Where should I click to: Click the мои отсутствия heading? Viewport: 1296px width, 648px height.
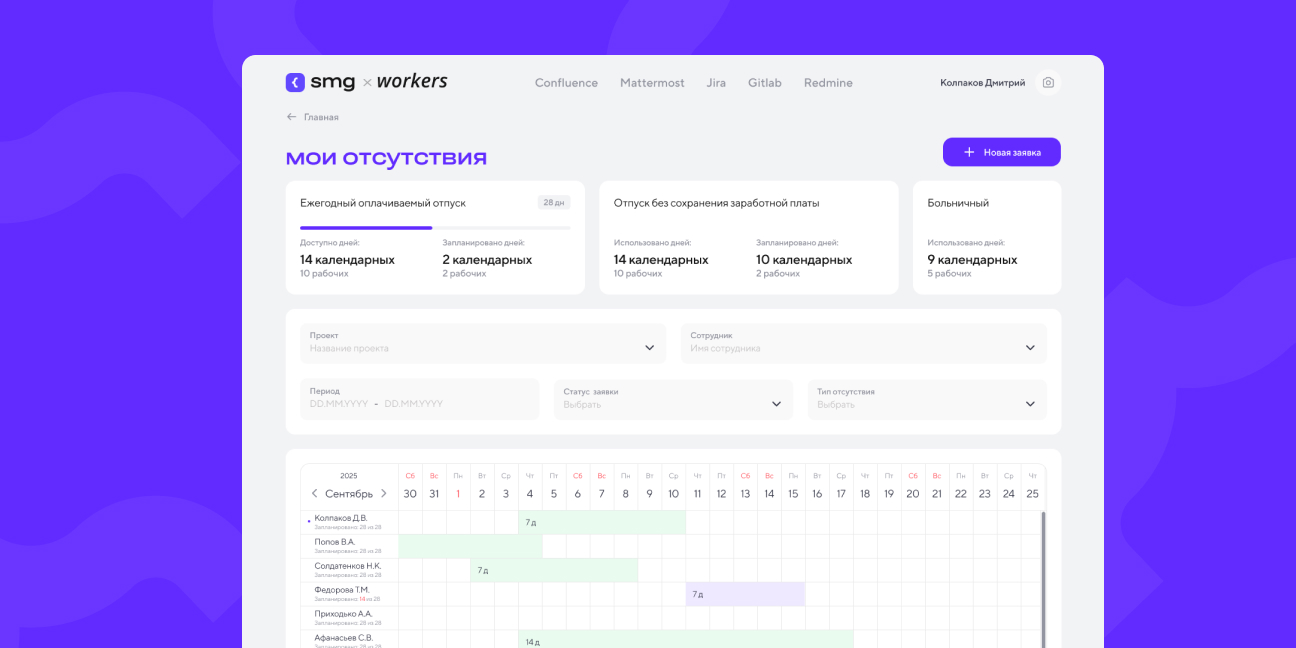tap(386, 158)
